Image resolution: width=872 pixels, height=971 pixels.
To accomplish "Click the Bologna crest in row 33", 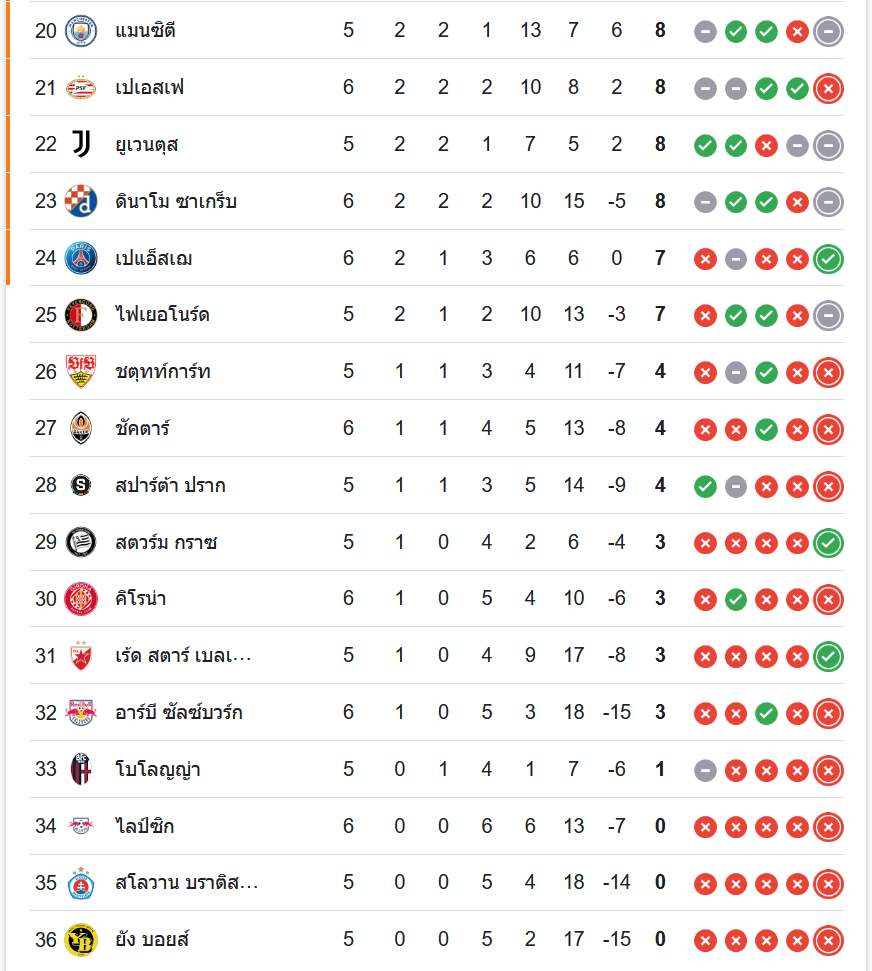I will tap(80, 770).
